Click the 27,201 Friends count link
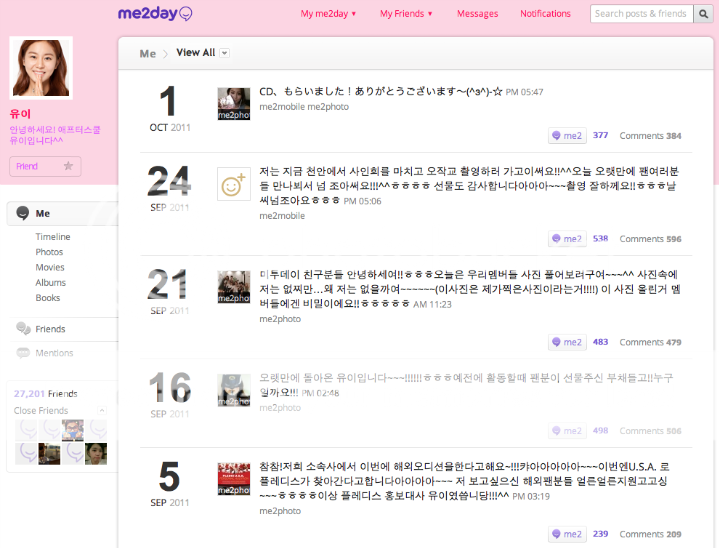Image resolution: width=719 pixels, height=548 pixels. point(45,393)
